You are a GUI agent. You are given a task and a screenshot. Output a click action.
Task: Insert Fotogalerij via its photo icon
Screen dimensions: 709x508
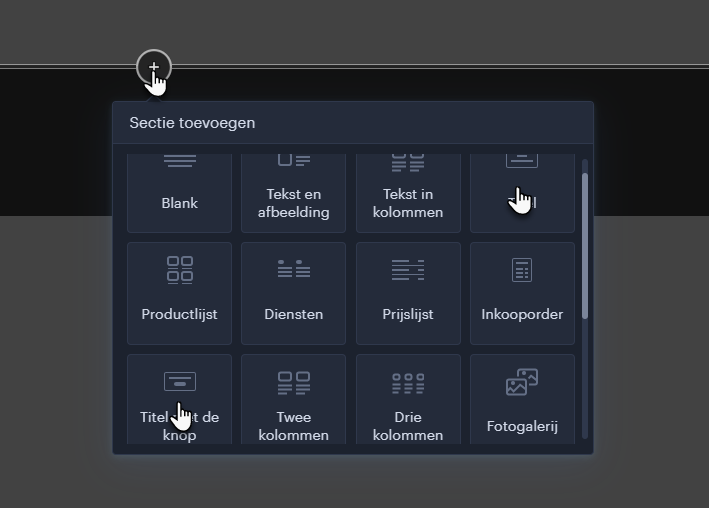[x=522, y=382]
